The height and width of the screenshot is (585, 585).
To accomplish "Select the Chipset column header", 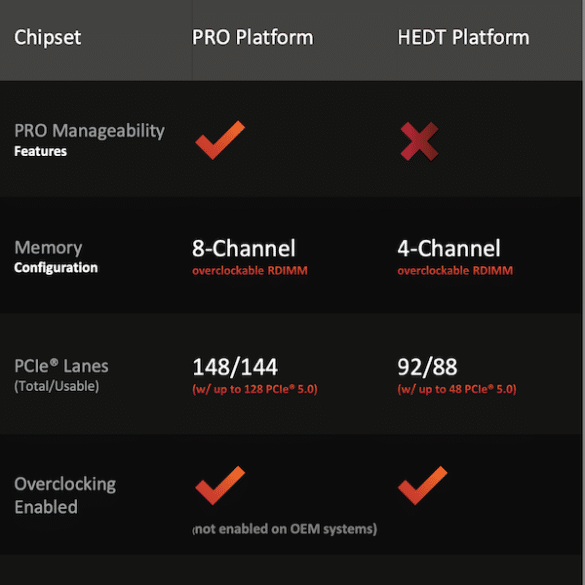I will 48,38.
